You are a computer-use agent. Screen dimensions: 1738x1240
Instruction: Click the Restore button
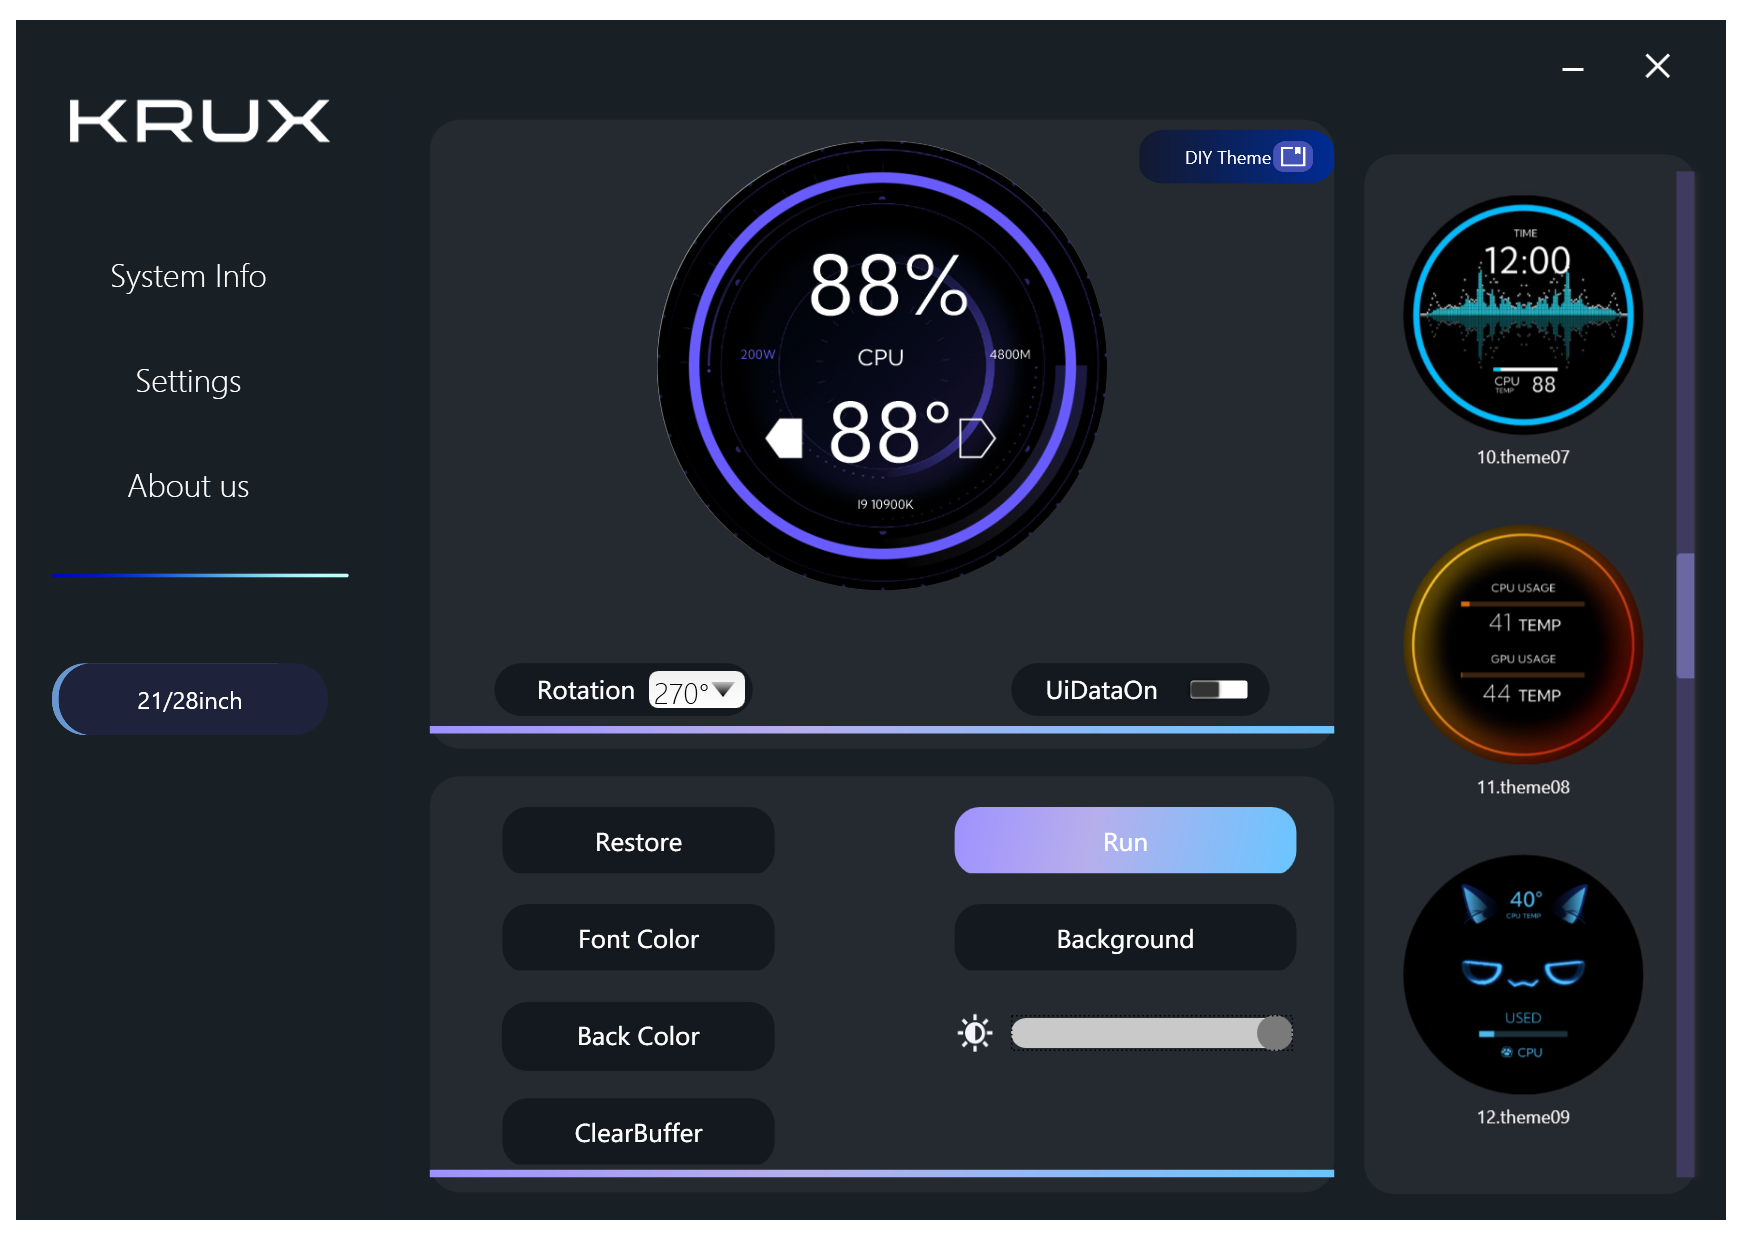pyautogui.click(x=638, y=842)
